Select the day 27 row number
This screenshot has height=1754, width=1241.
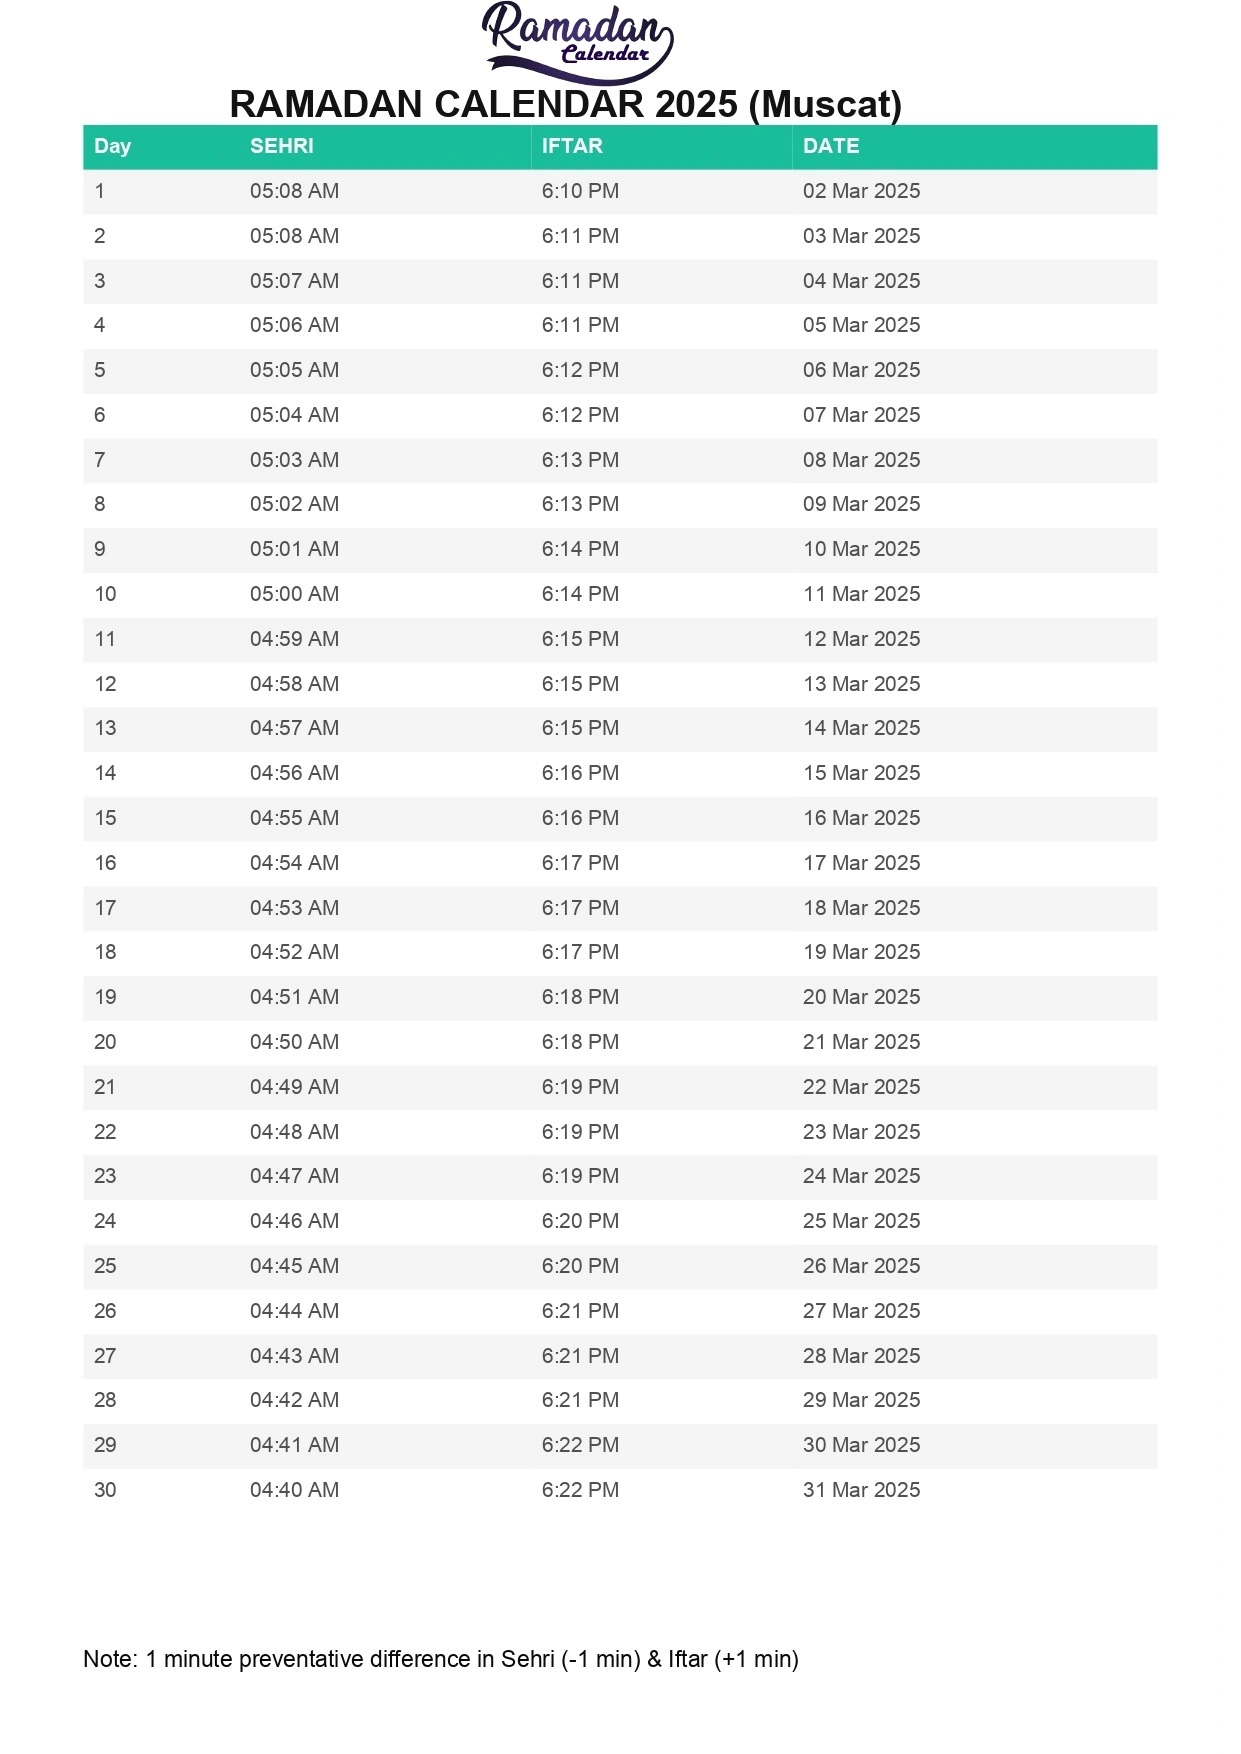[x=105, y=1356]
